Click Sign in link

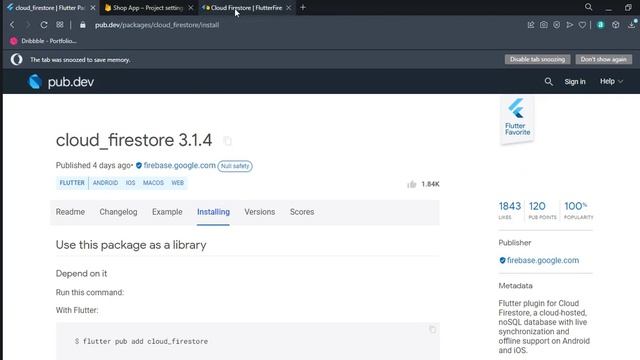tap(575, 82)
